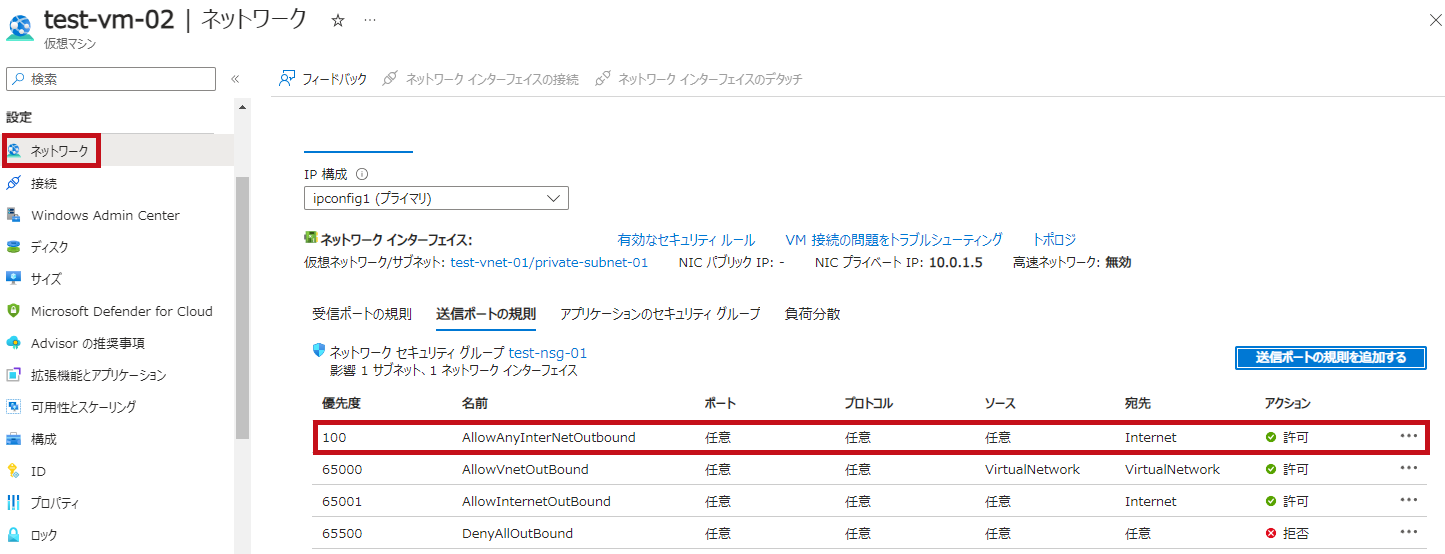
Task: Click the ポート column header
Action: (720, 404)
